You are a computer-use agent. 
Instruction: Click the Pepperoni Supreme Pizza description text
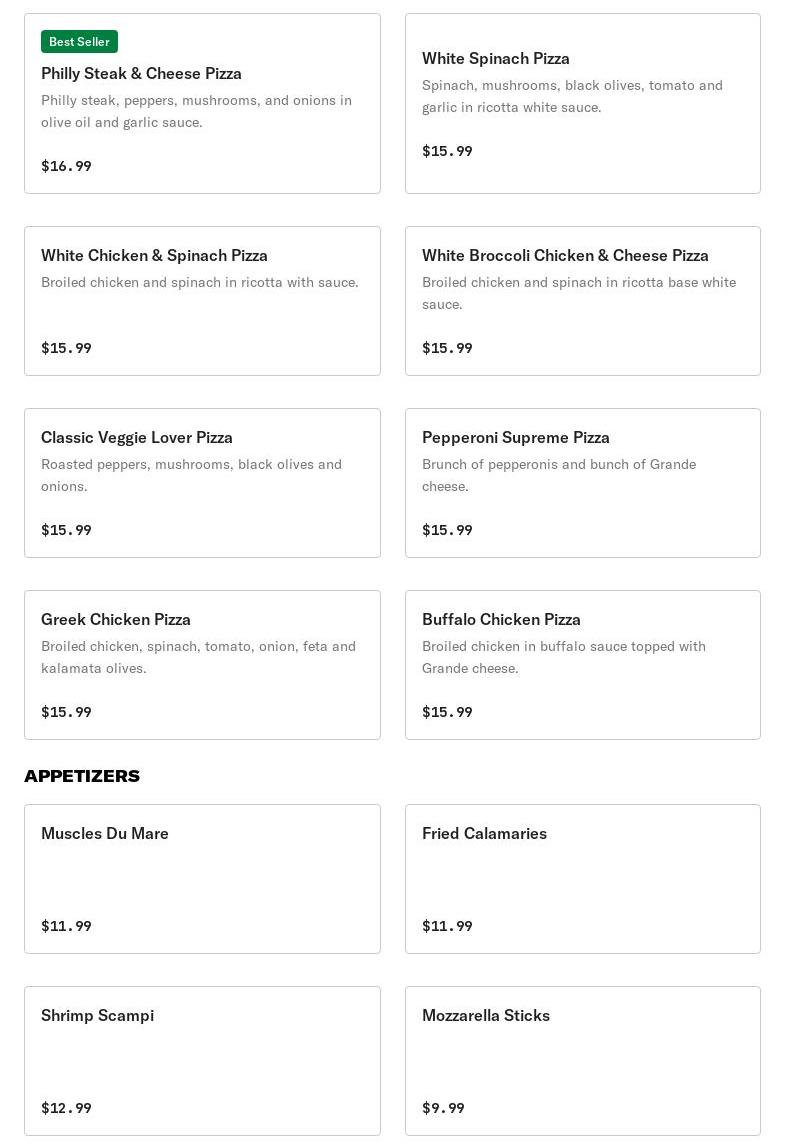[559, 475]
